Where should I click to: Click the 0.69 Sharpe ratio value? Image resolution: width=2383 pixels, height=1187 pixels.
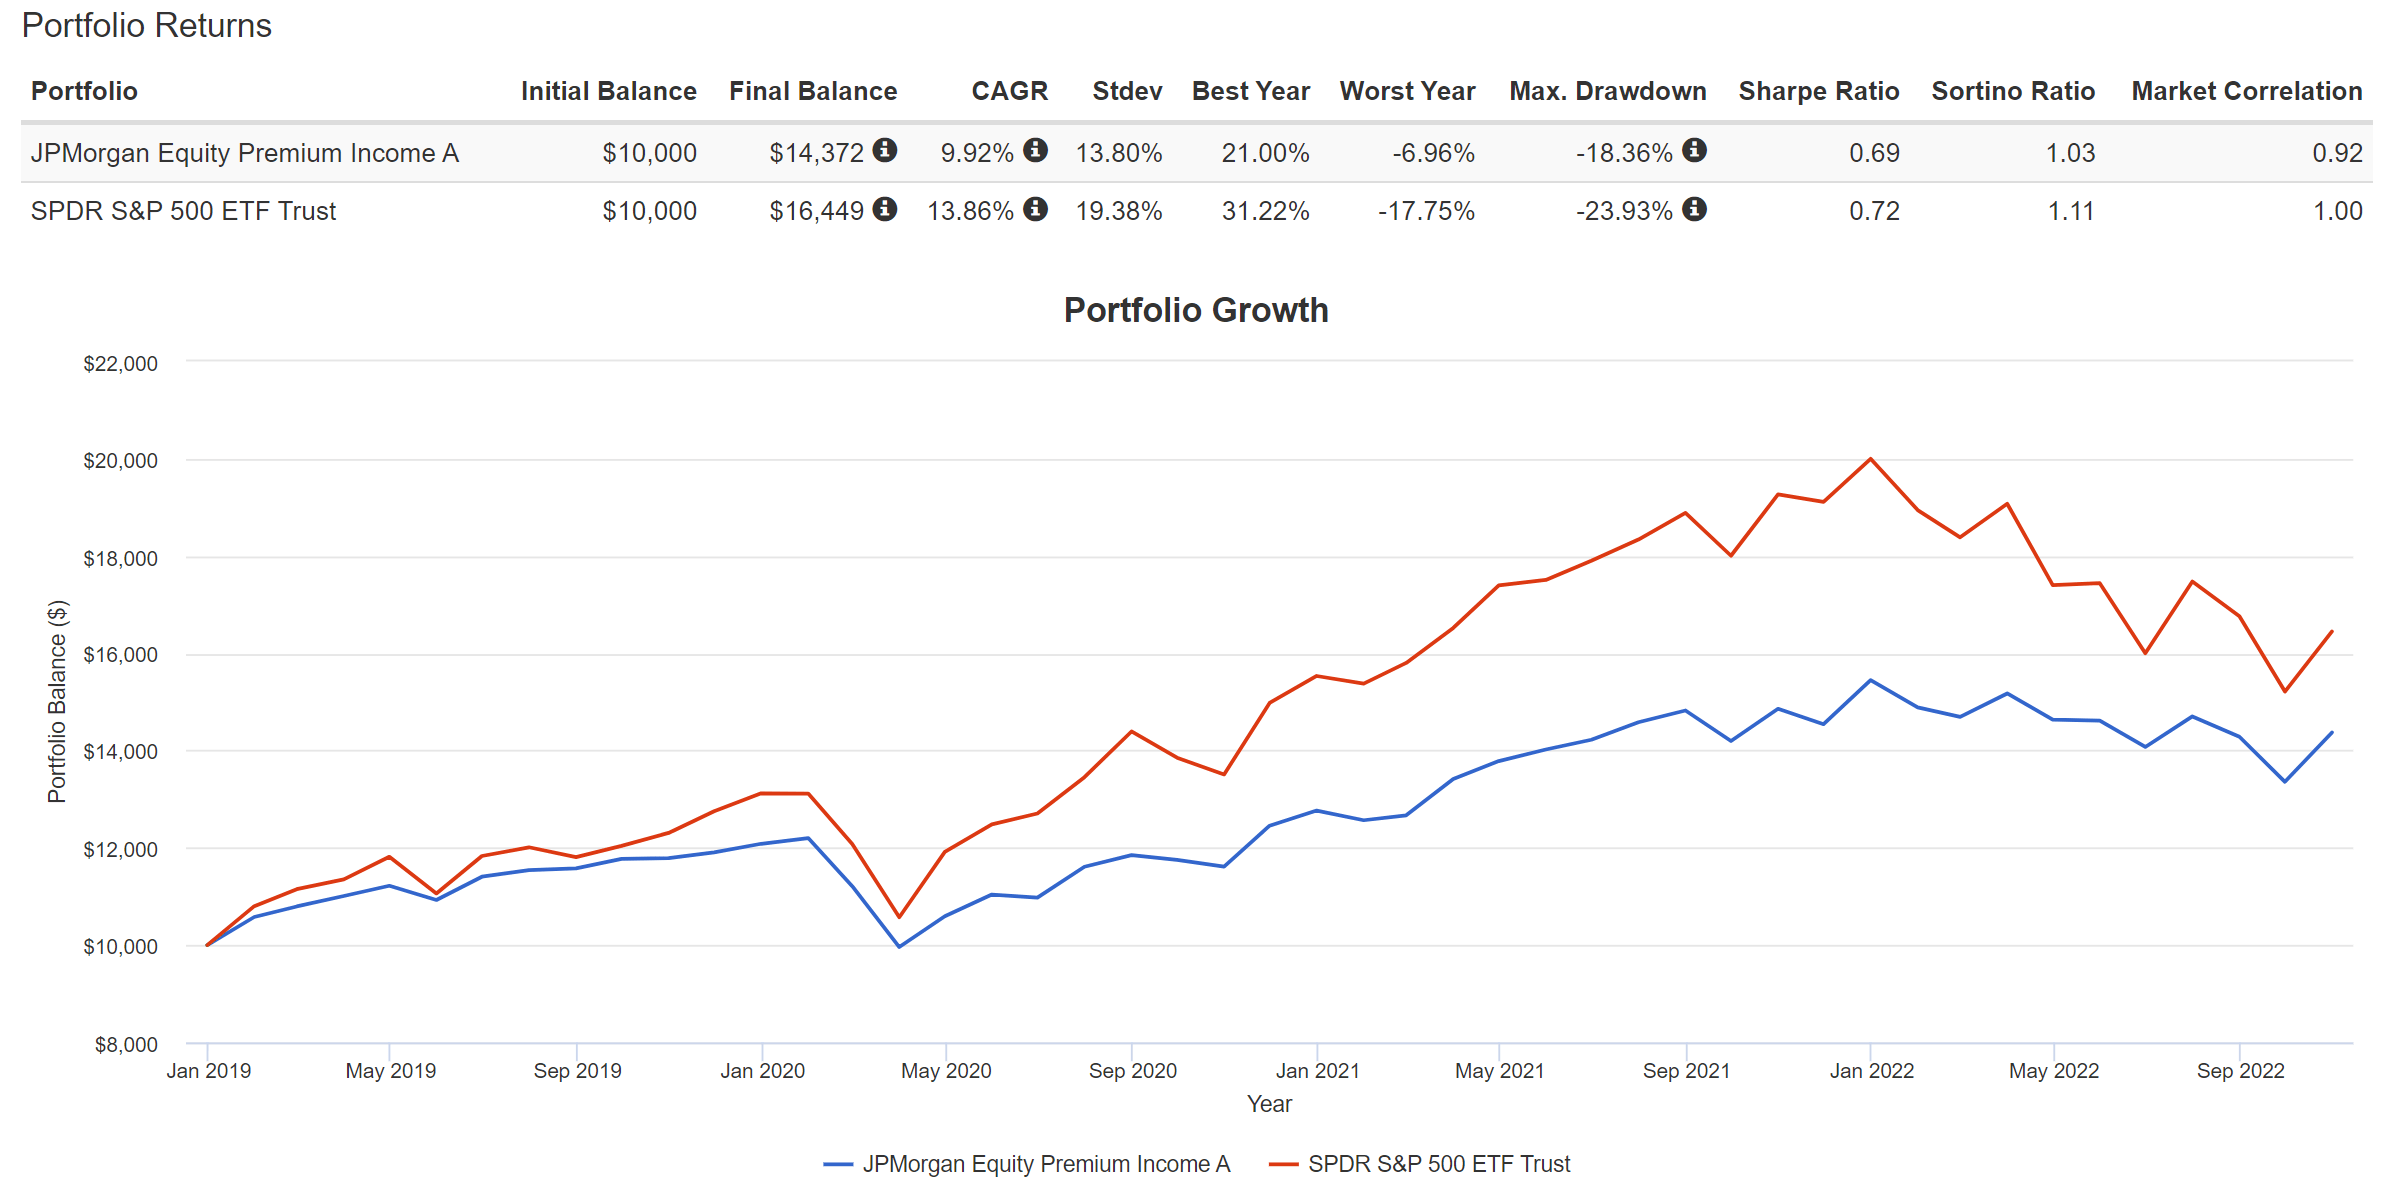[1874, 153]
